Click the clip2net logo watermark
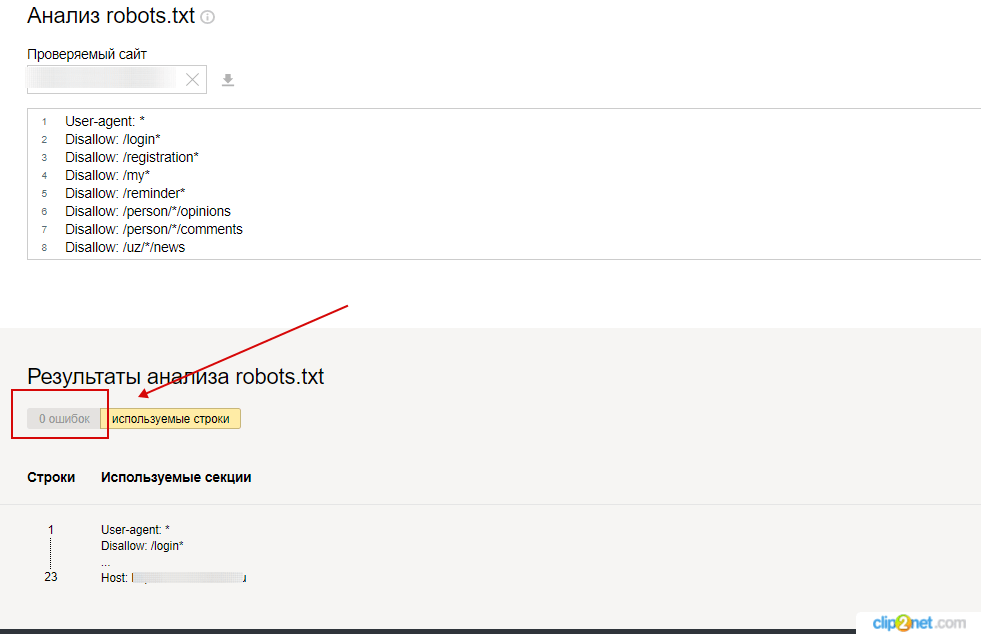This screenshot has height=634, width=981. pos(918,622)
